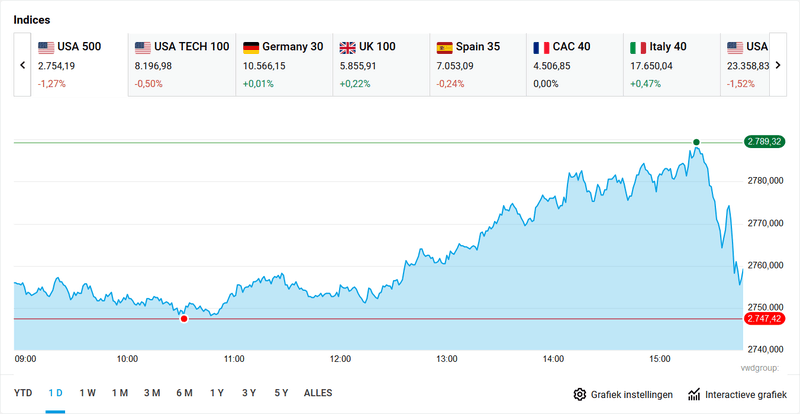Switch to the YTD time range
This screenshot has width=800, height=414.
click(x=23, y=393)
